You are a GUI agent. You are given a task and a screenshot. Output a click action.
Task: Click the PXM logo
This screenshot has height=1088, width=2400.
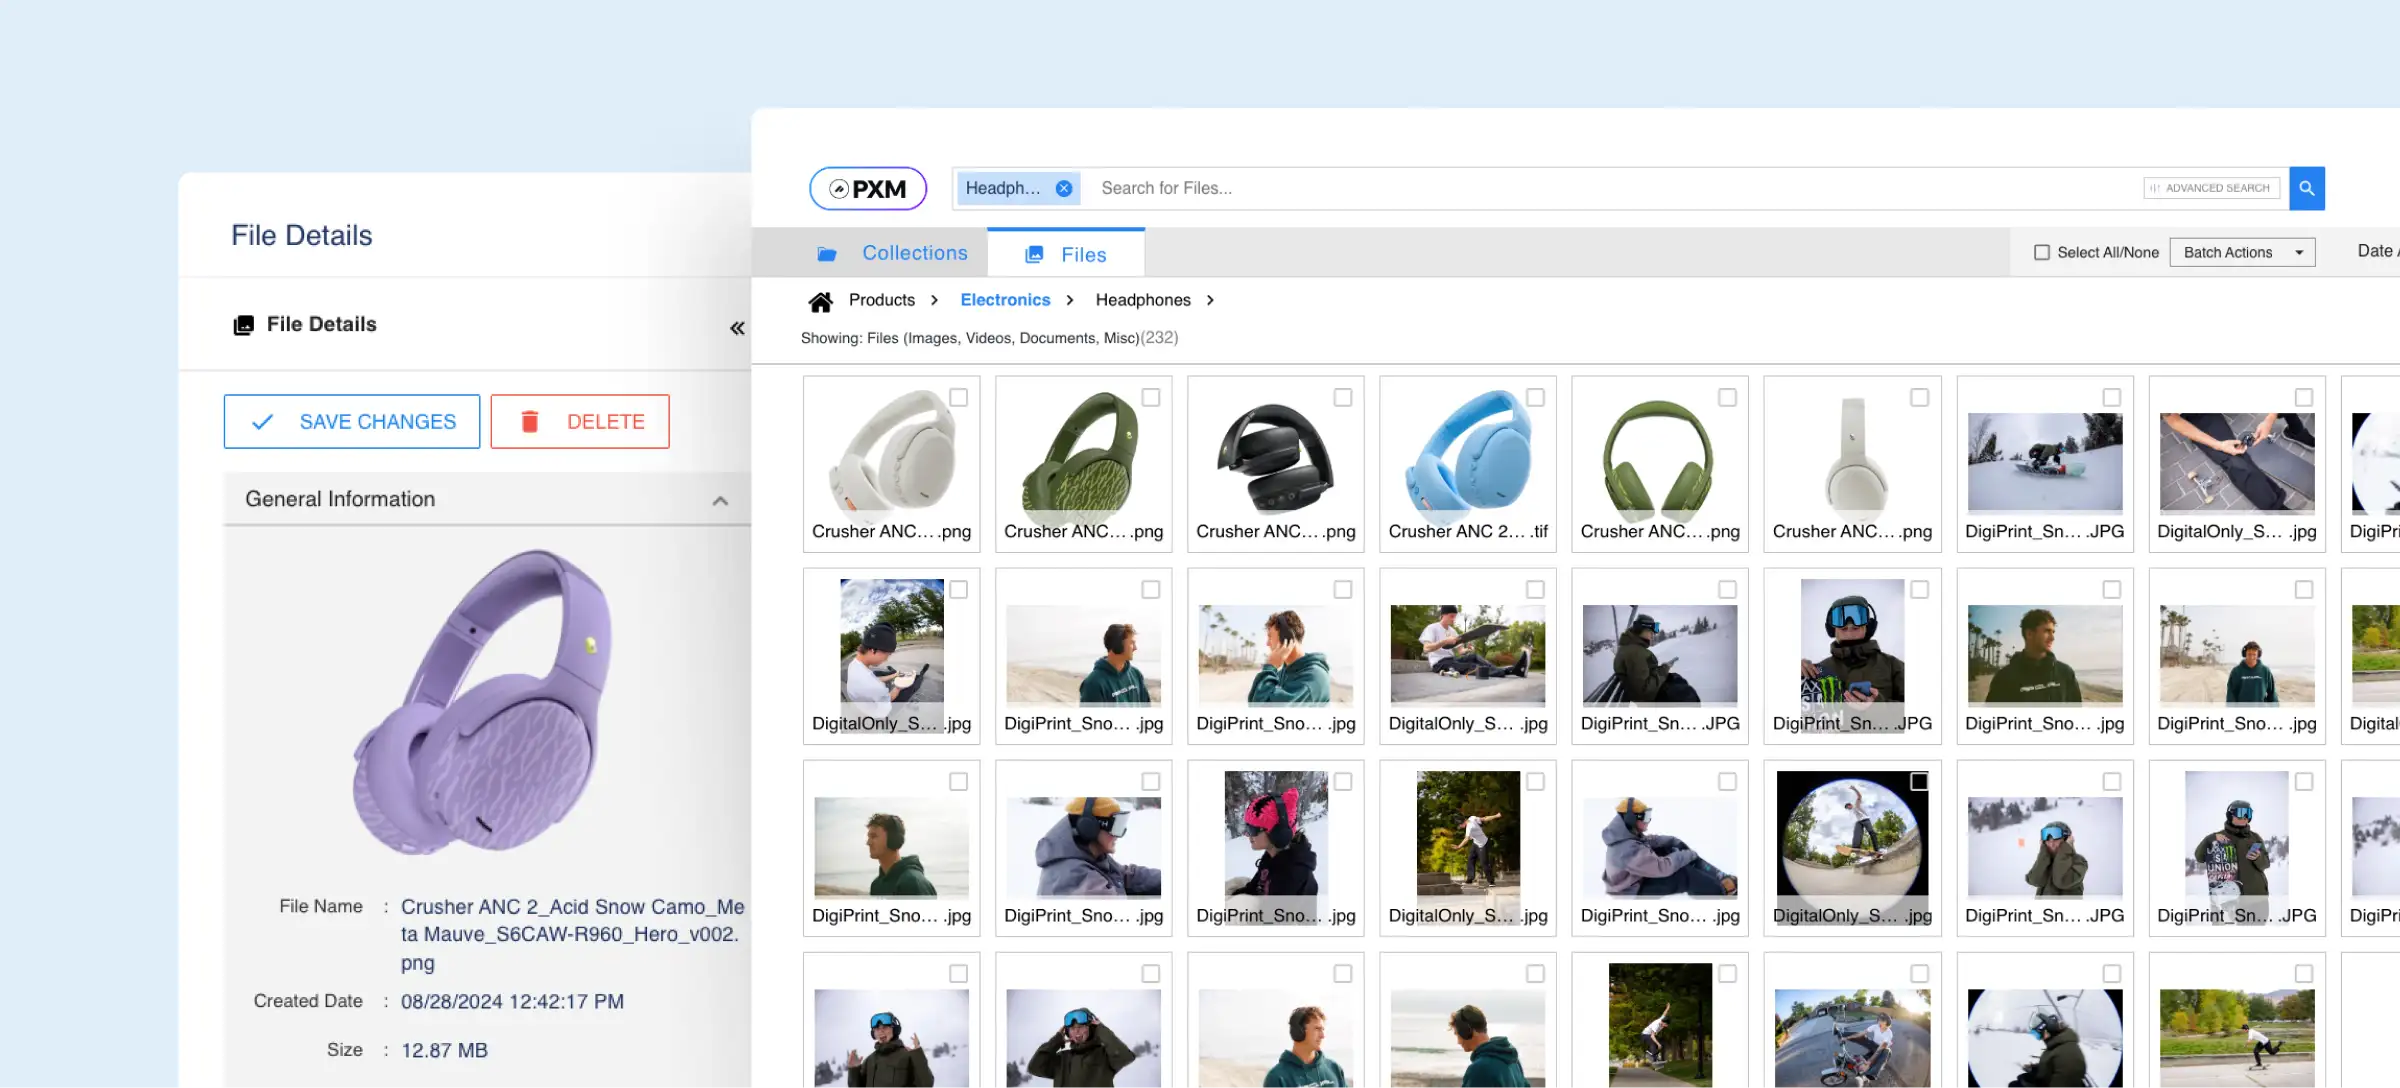(x=867, y=189)
